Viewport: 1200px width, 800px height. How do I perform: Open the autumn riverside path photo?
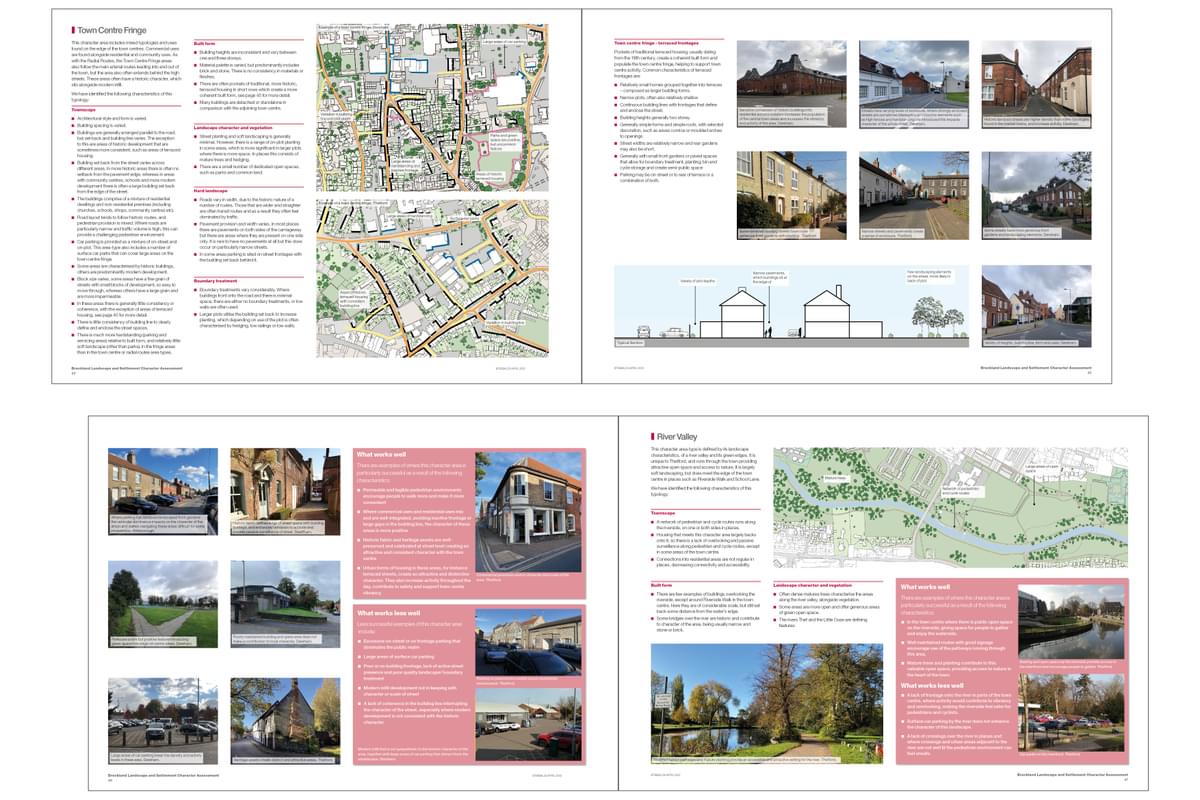(x=766, y=691)
